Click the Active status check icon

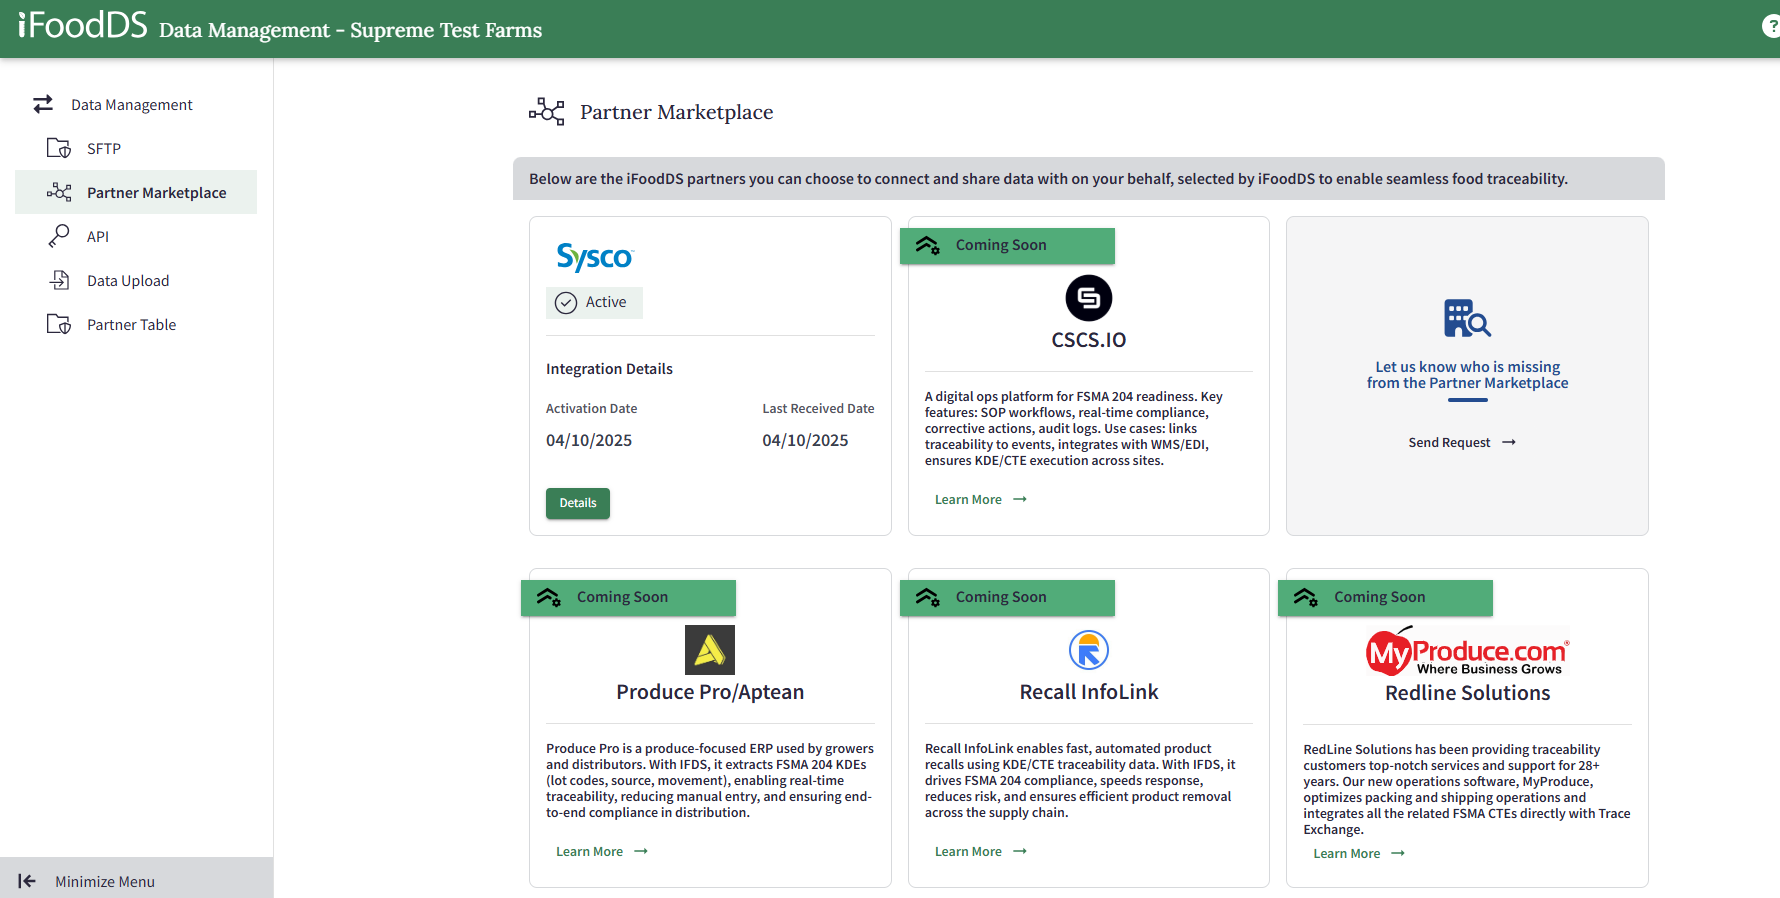coord(566,303)
